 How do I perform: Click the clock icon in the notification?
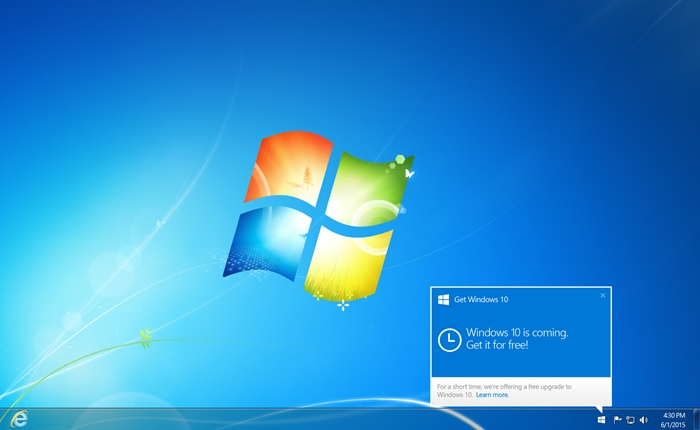click(x=450, y=340)
